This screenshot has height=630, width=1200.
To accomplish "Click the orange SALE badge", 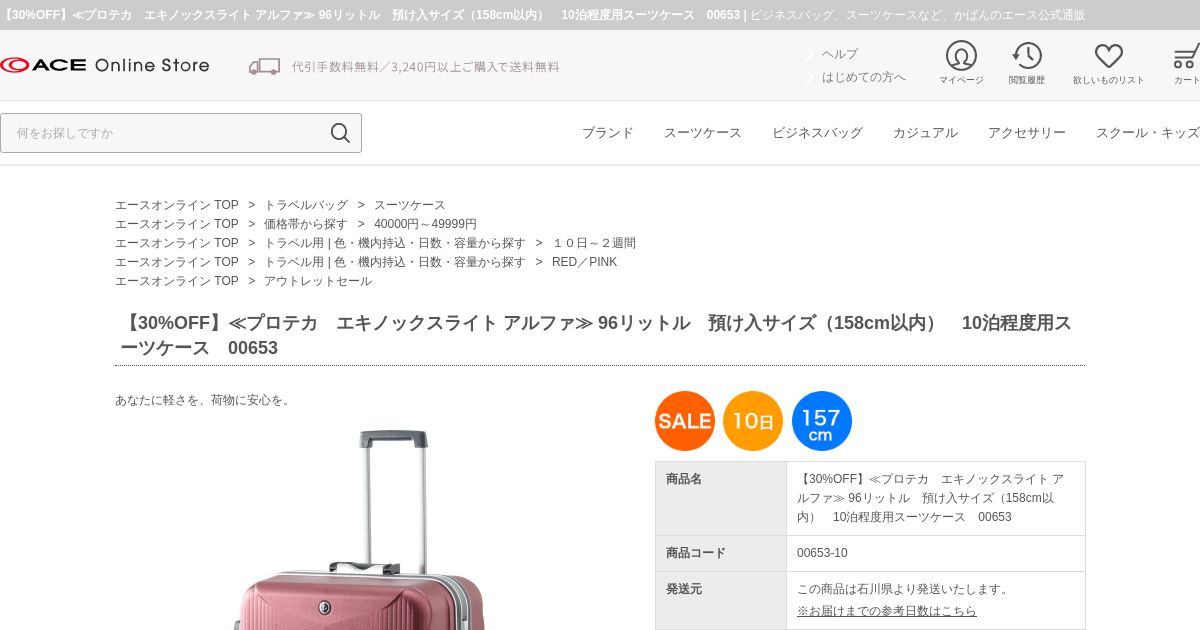I will (685, 421).
